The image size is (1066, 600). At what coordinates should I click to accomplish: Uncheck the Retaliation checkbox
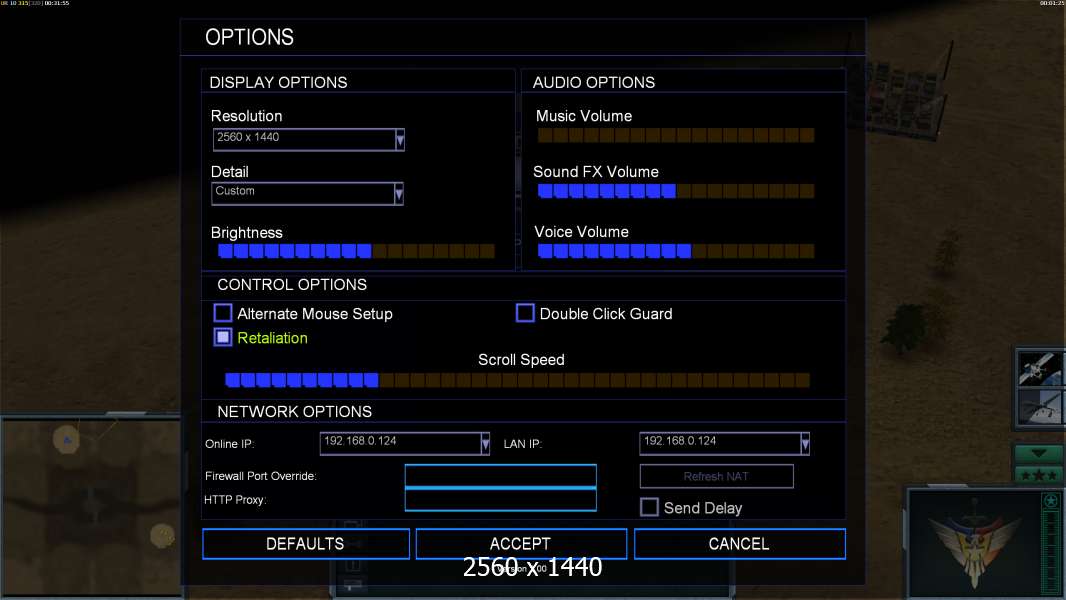pyautogui.click(x=223, y=338)
